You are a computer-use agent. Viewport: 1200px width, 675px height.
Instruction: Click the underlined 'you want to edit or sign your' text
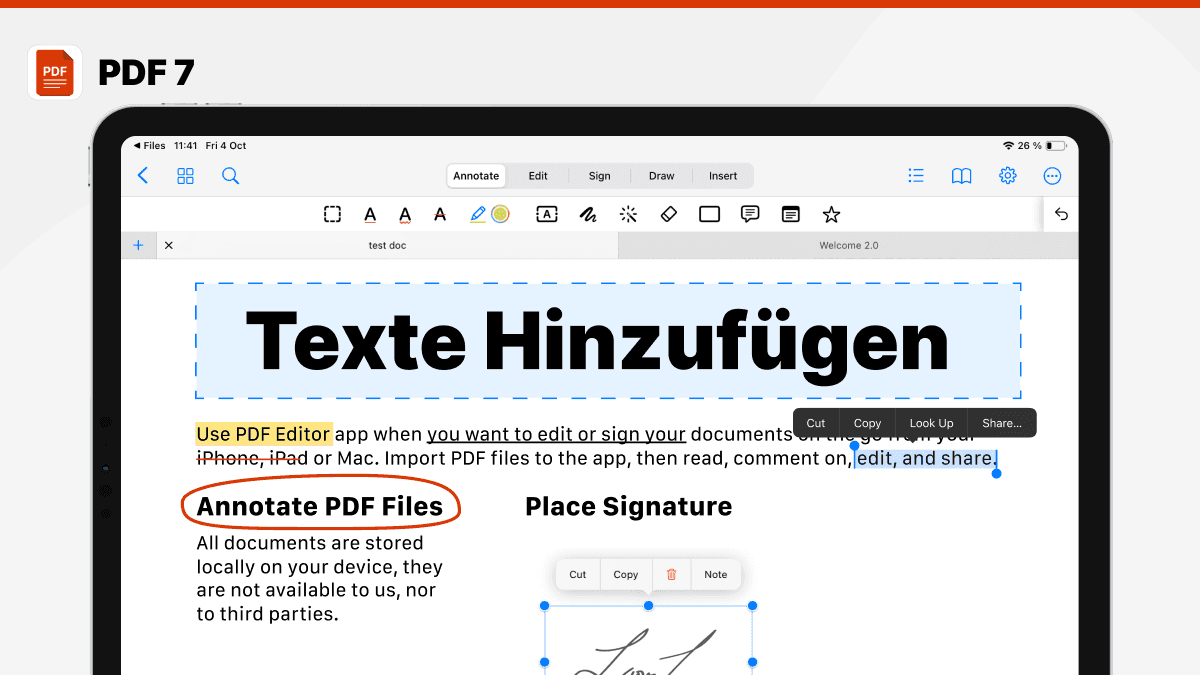(557, 434)
